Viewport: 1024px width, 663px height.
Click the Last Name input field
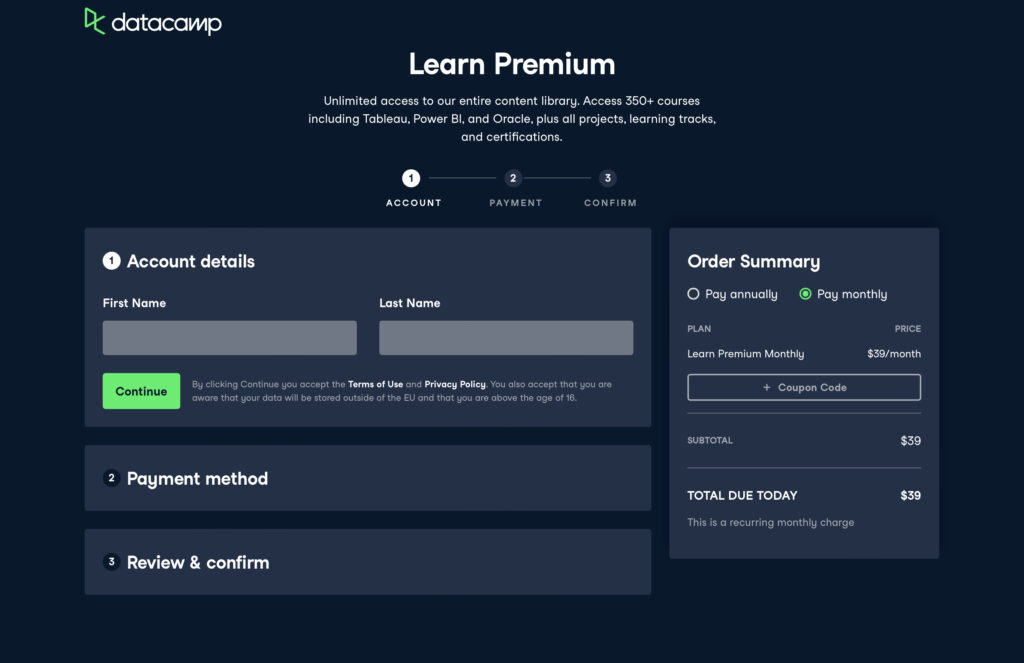point(505,338)
